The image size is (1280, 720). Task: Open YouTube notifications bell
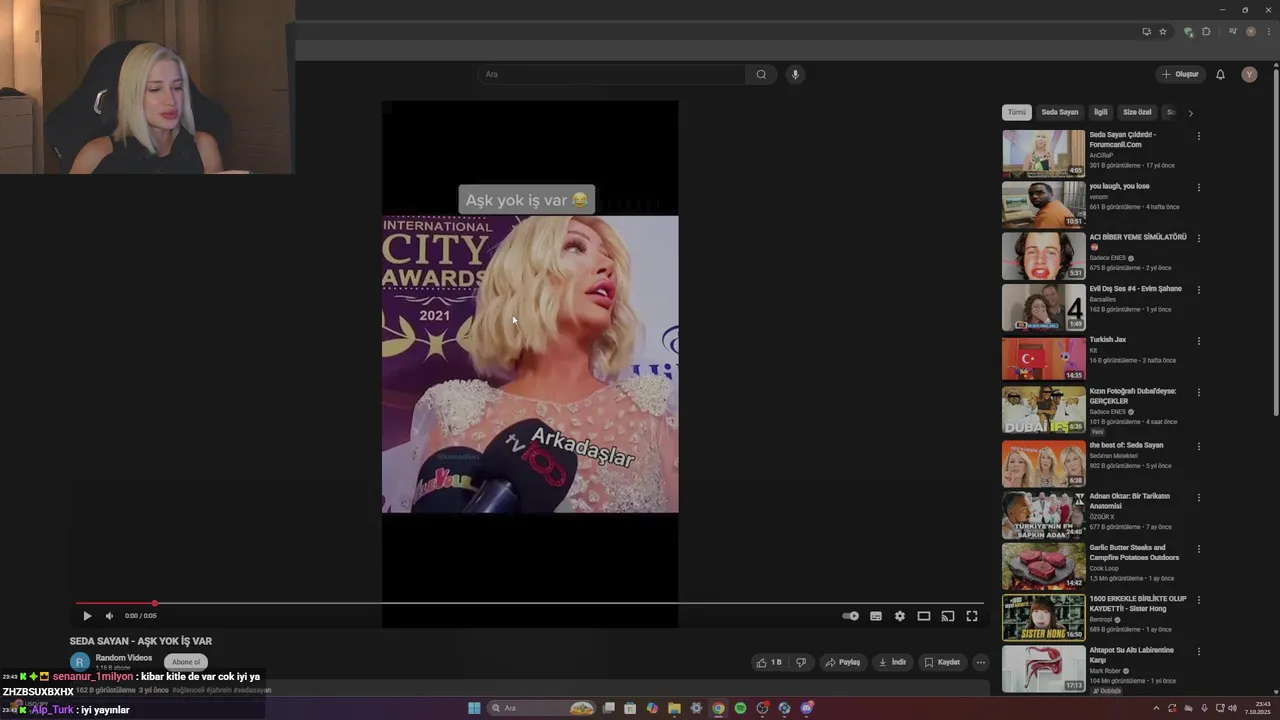point(1220,74)
